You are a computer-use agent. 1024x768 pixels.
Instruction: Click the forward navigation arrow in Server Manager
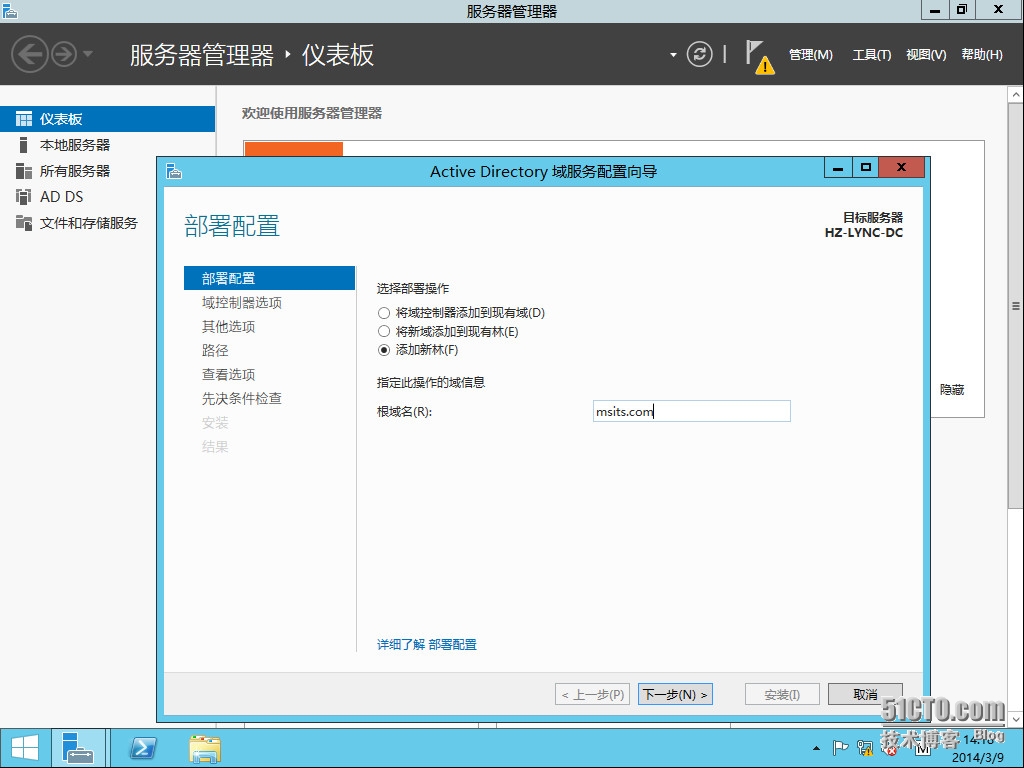64,54
